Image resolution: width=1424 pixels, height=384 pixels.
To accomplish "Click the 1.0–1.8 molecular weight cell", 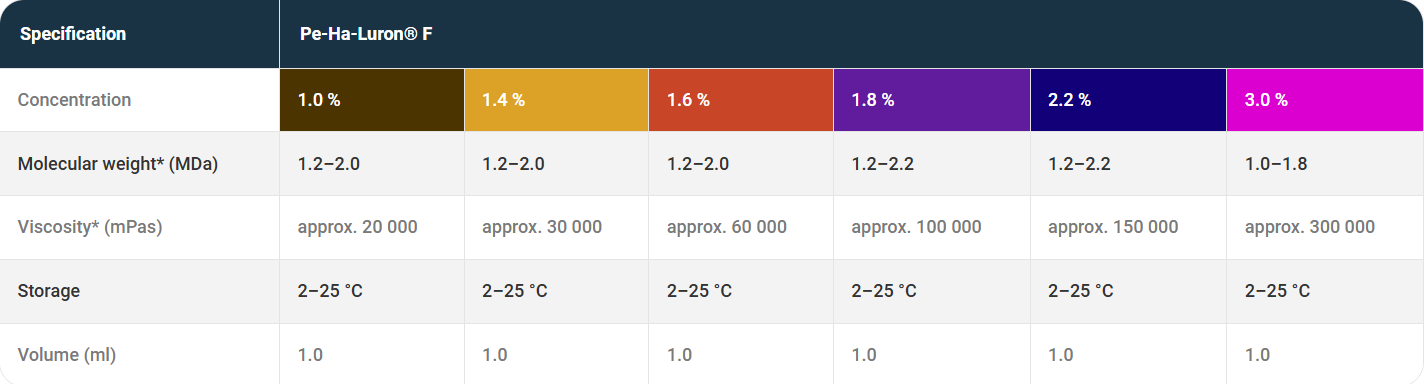I will click(1325, 164).
